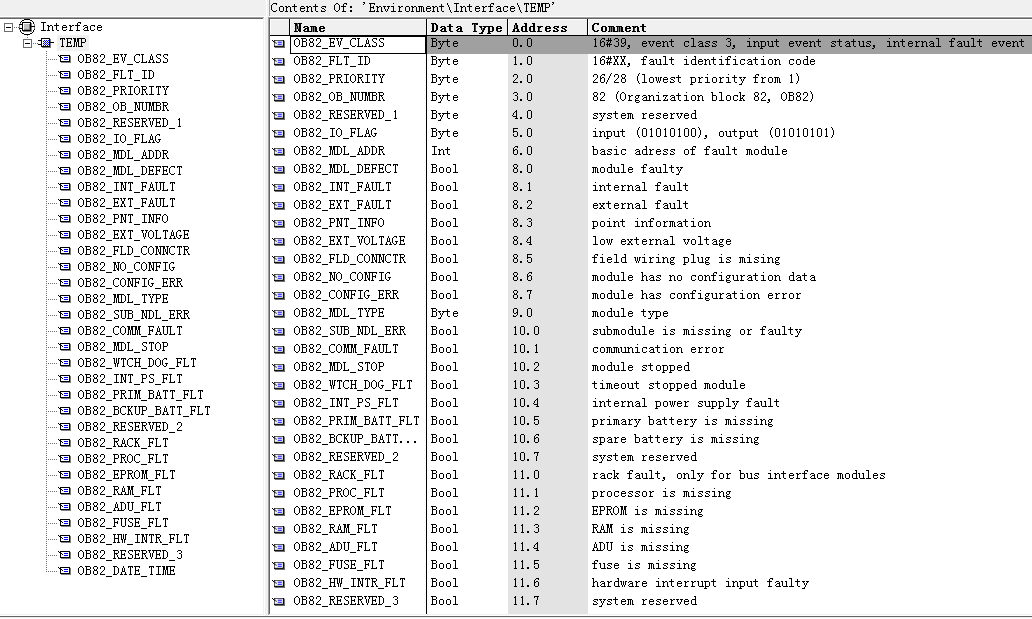
Task: Click row icon of OB82_RAM_FLT in table
Action: click(x=279, y=529)
